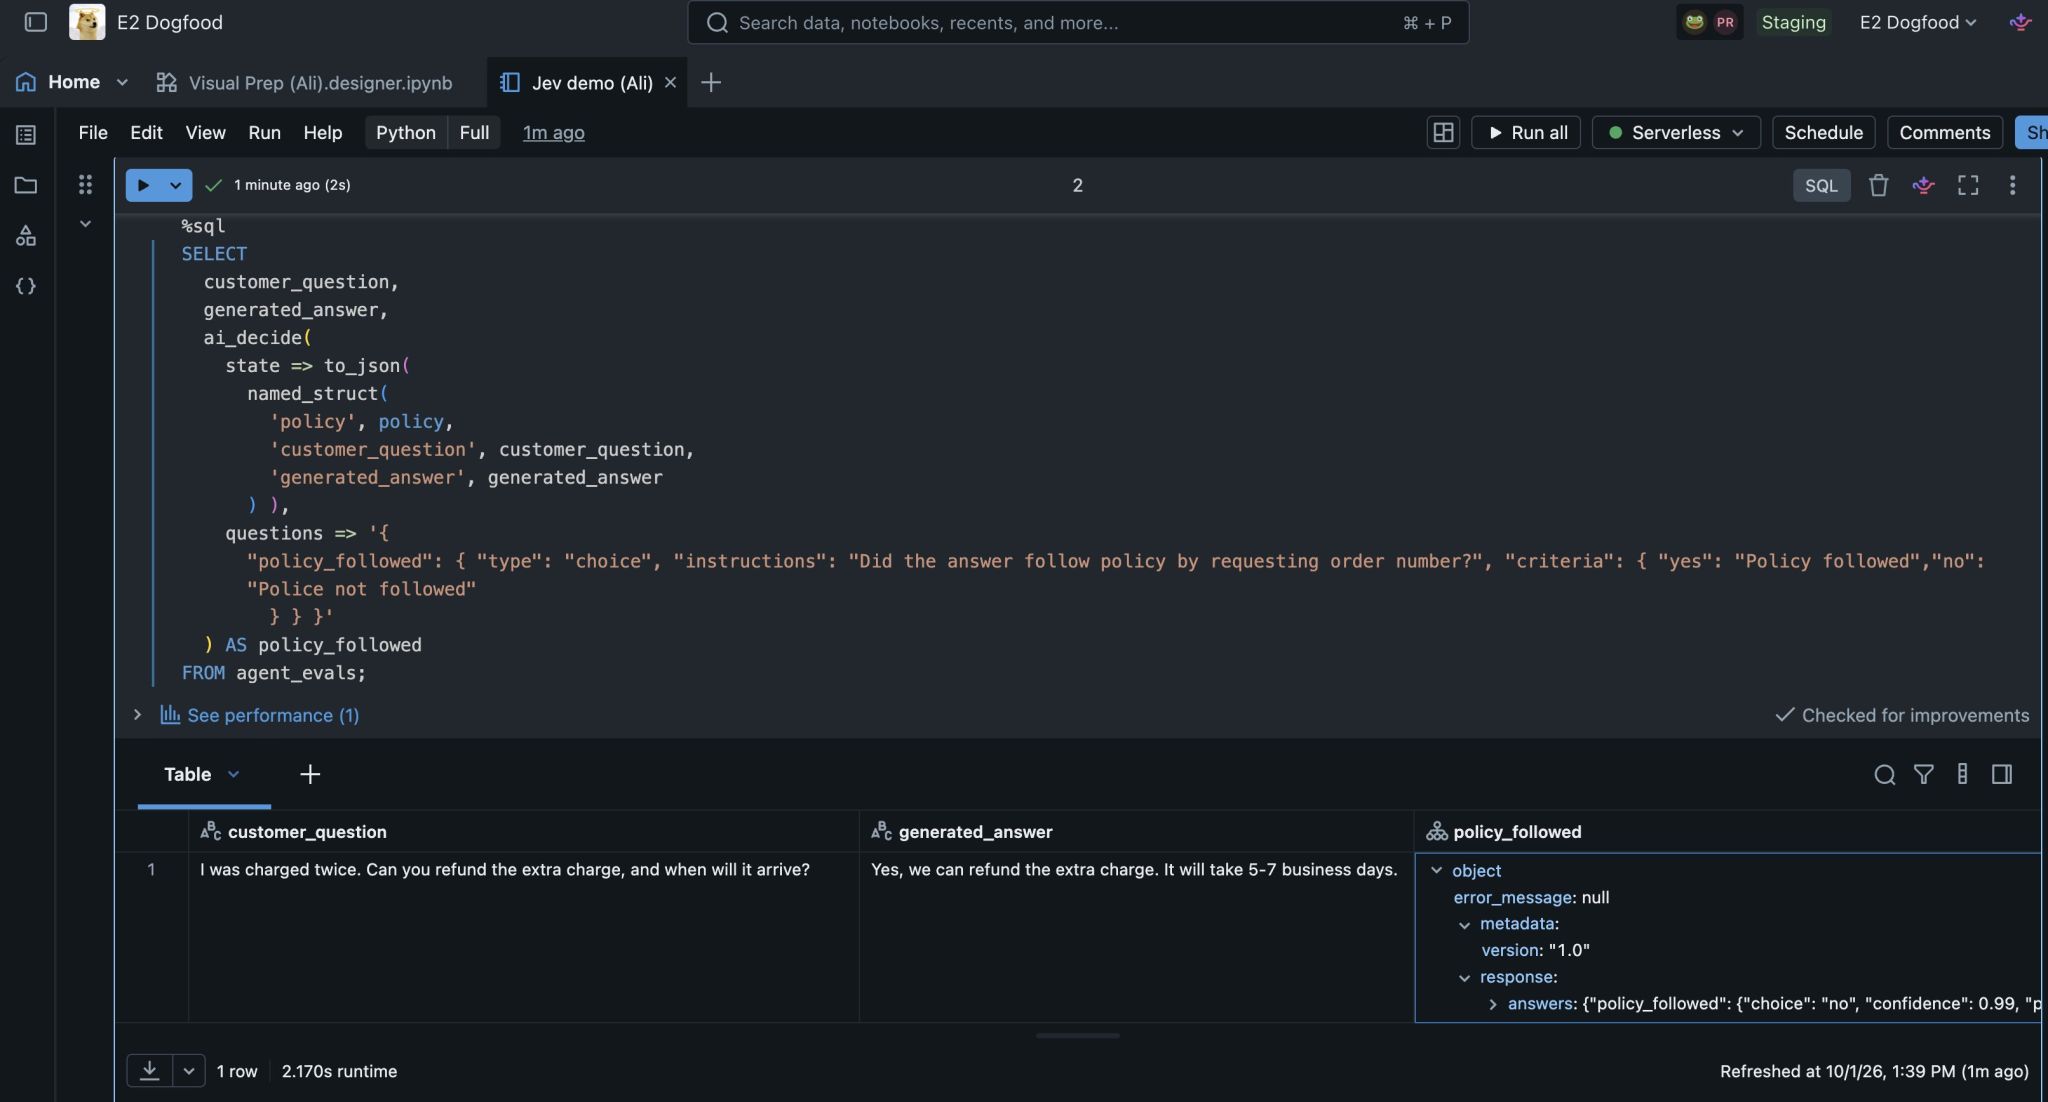Open the workspace folder sidebar icon
The height and width of the screenshot is (1102, 2048).
(x=26, y=185)
